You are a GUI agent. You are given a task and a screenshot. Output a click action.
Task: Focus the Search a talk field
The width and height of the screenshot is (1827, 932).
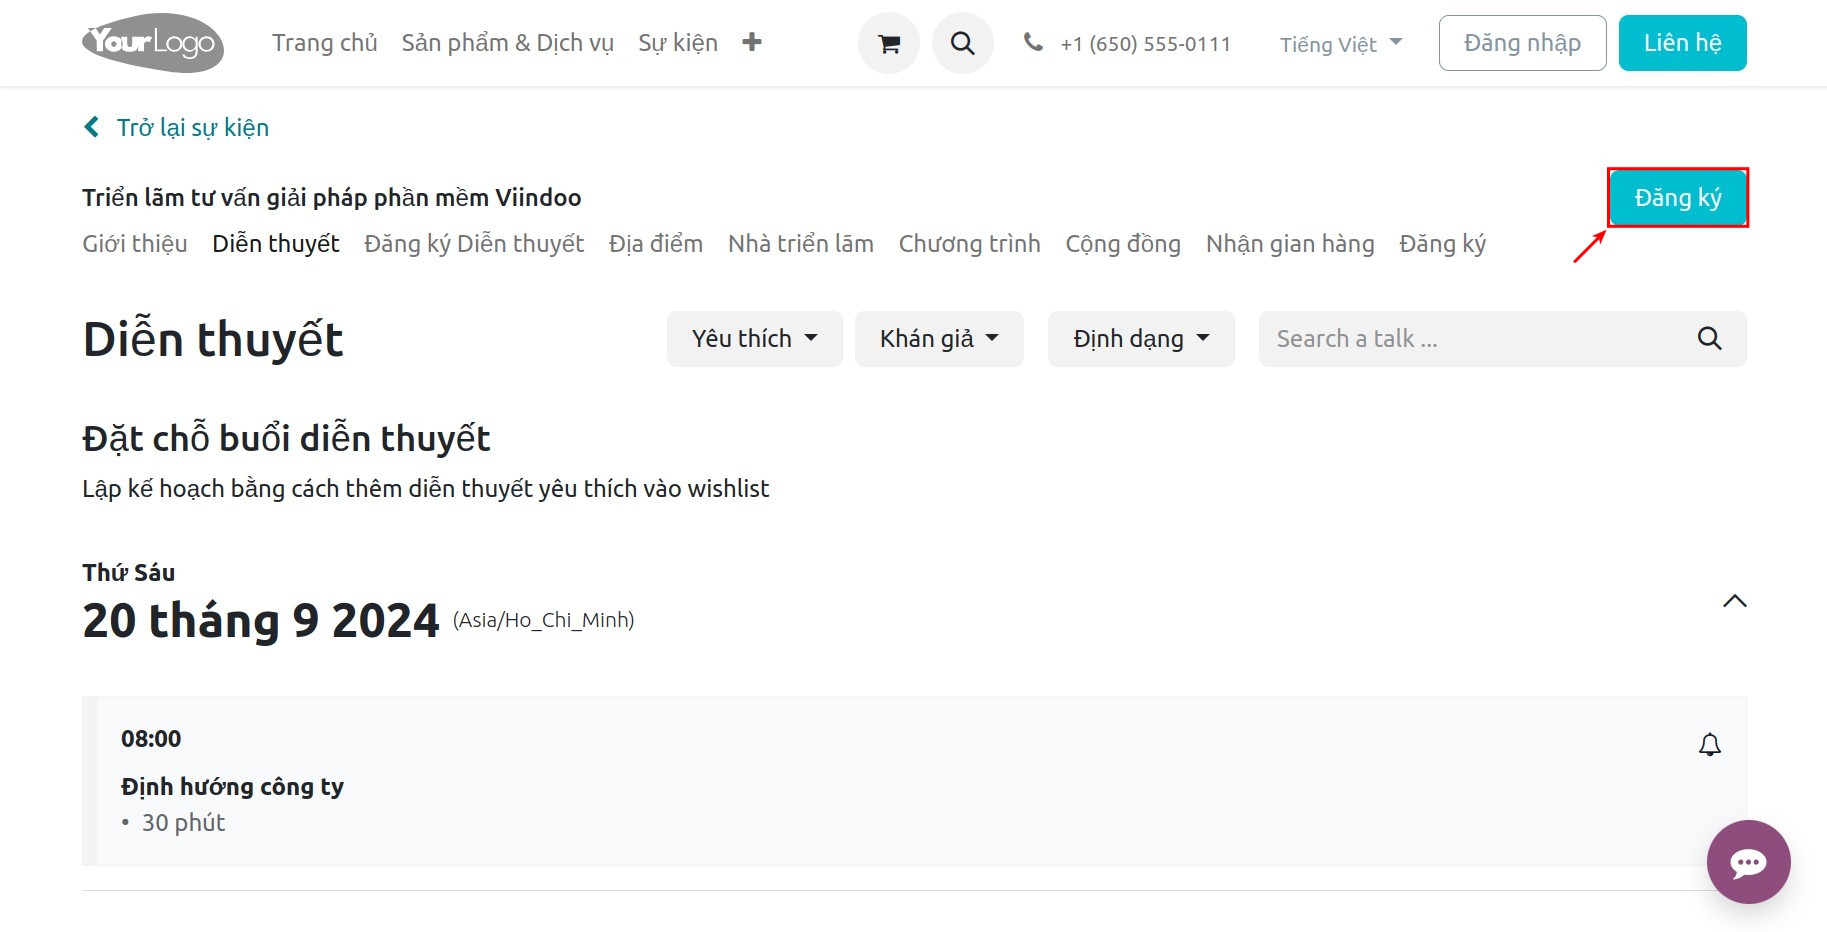tap(1476, 339)
